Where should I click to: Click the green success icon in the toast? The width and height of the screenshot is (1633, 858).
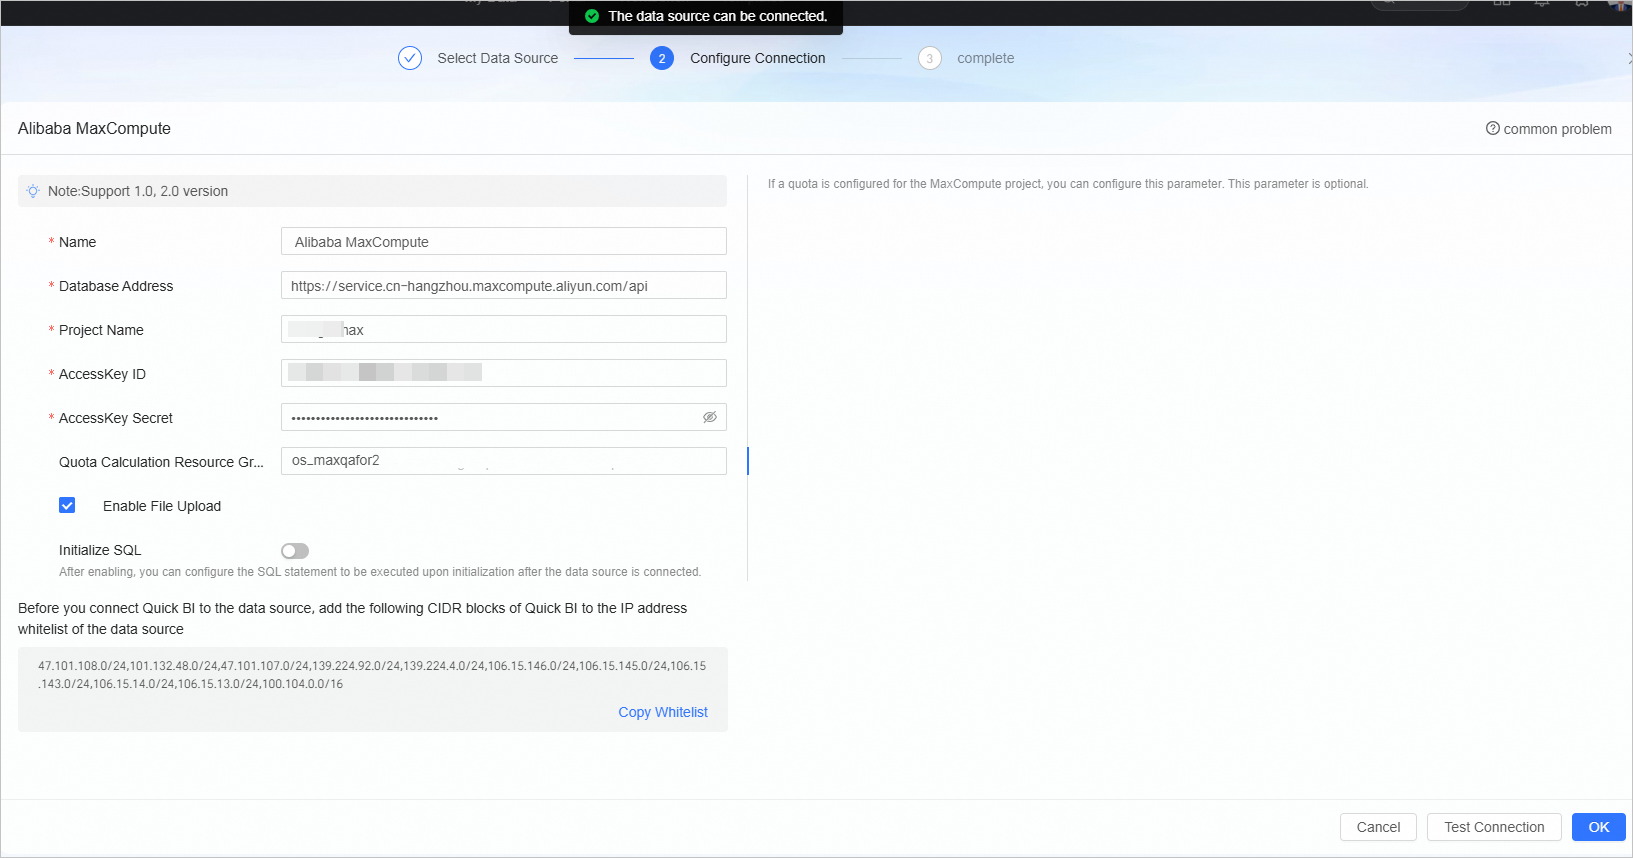click(592, 16)
